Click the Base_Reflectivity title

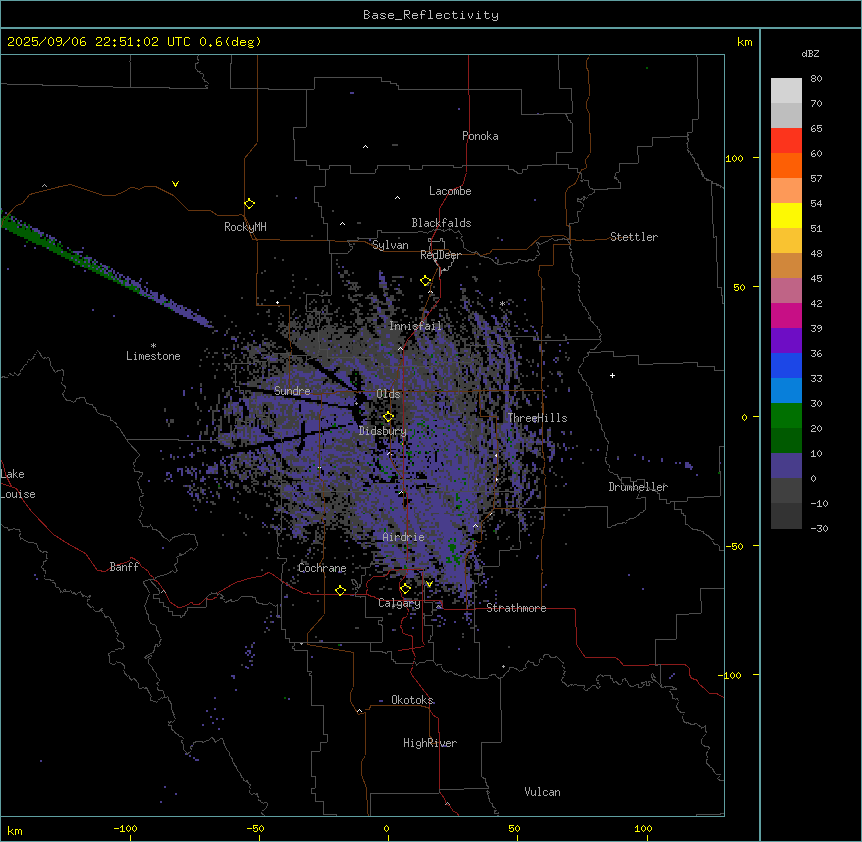pos(431,15)
